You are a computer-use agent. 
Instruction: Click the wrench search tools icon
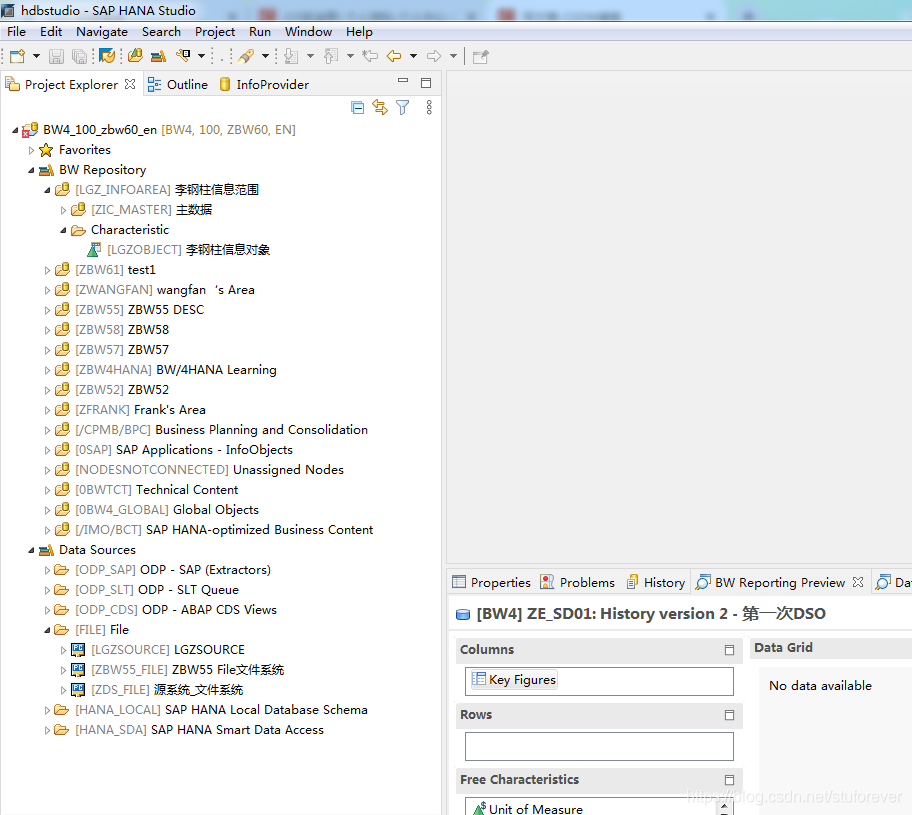(x=184, y=56)
